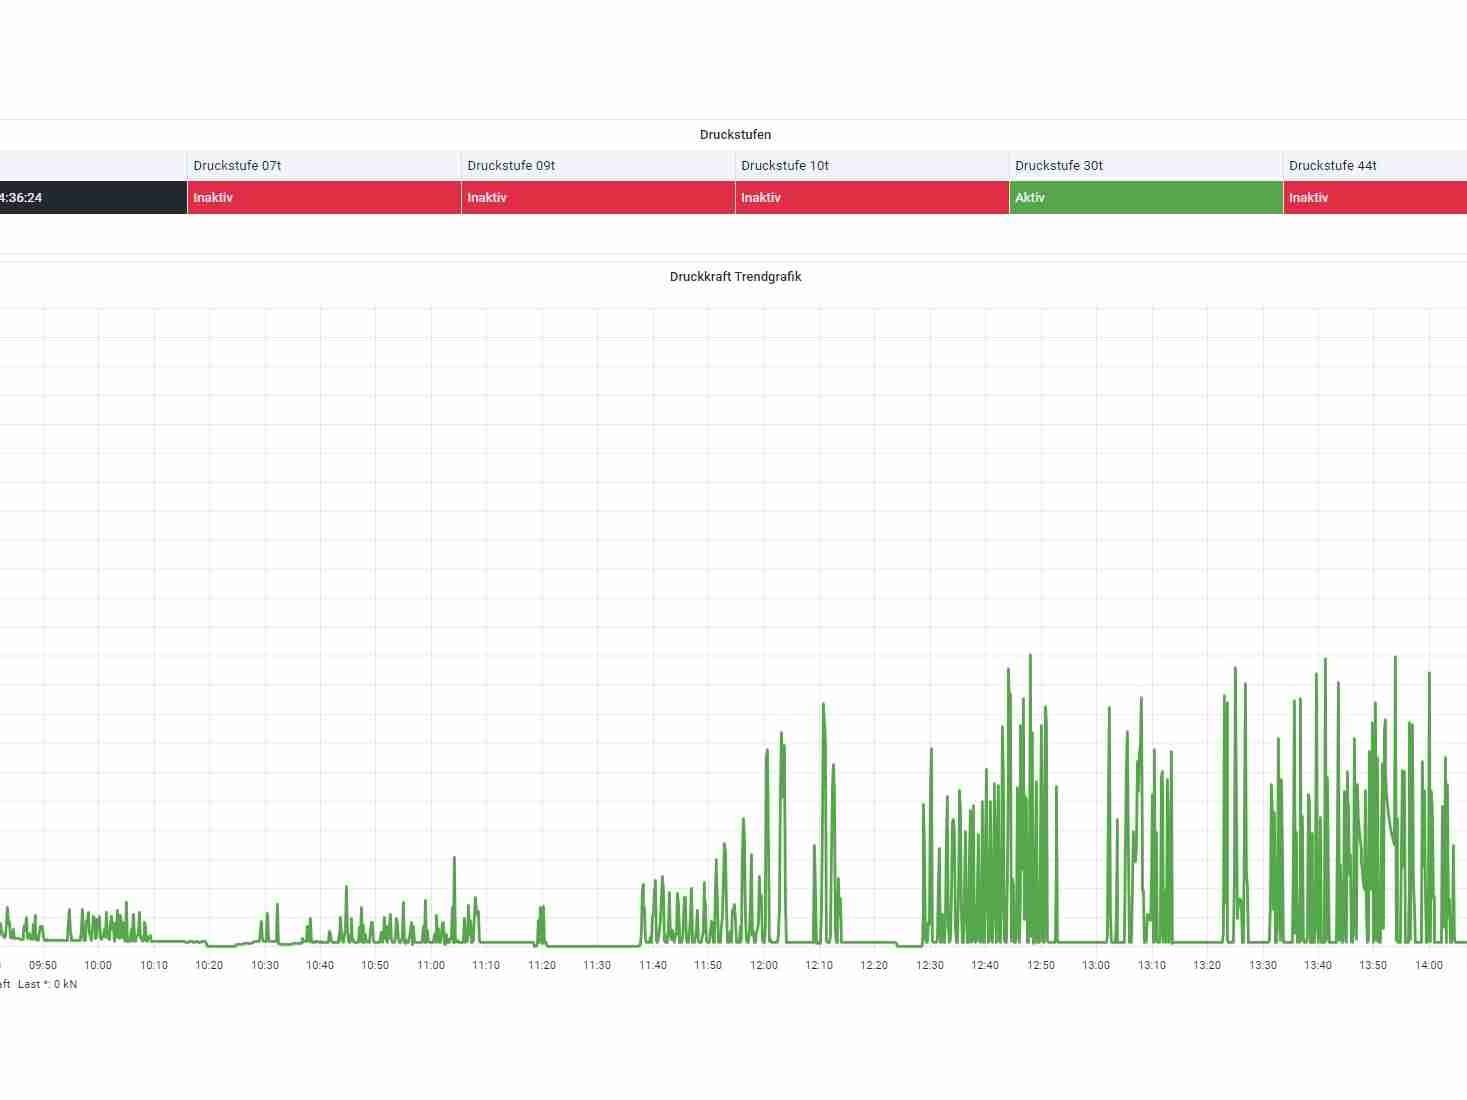Viewport: 1467px width, 1100px height.
Task: Click the 10:20 time axis label
Action: [209, 966]
